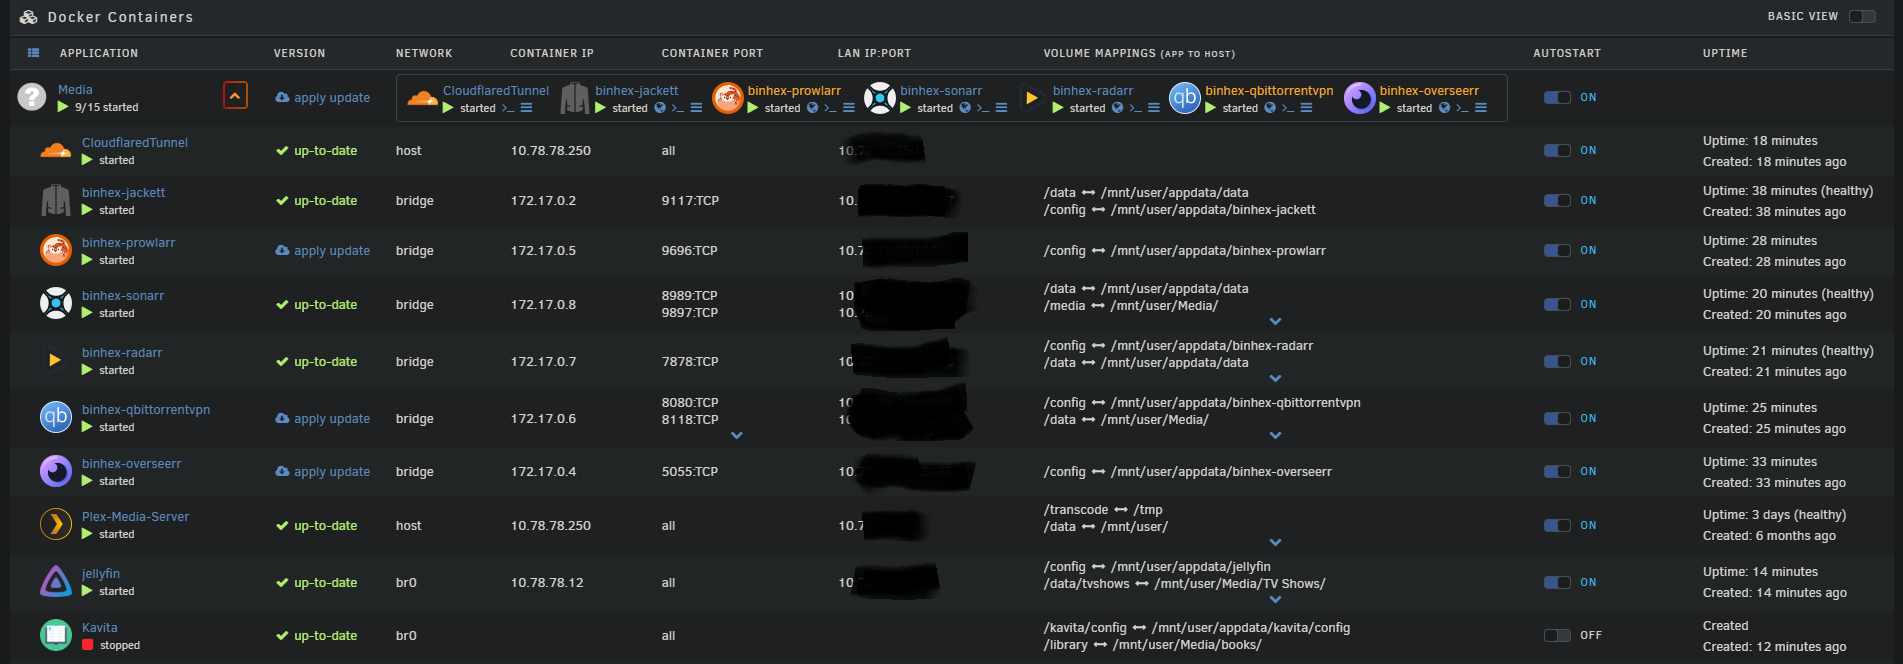Click jellyfin container IP 10.78.78.12
Viewport: 1903px width, 664px height.
(x=547, y=582)
